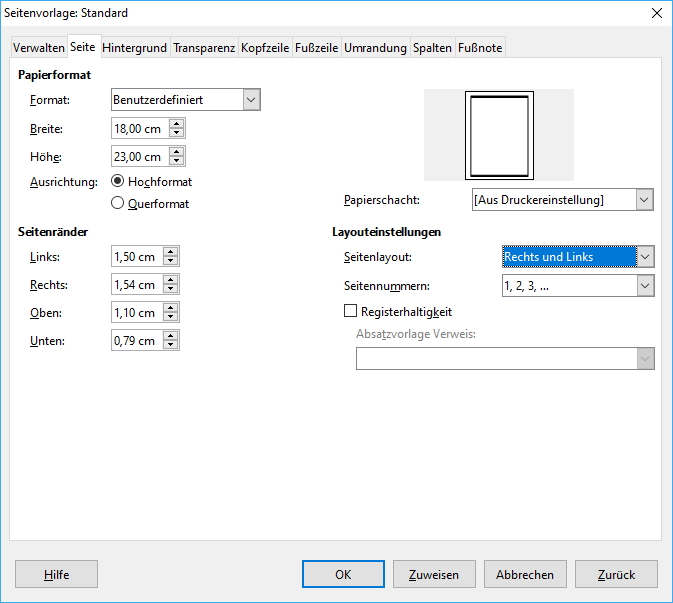673x603 pixels.
Task: Open the Transparenz tab
Action: [204, 48]
